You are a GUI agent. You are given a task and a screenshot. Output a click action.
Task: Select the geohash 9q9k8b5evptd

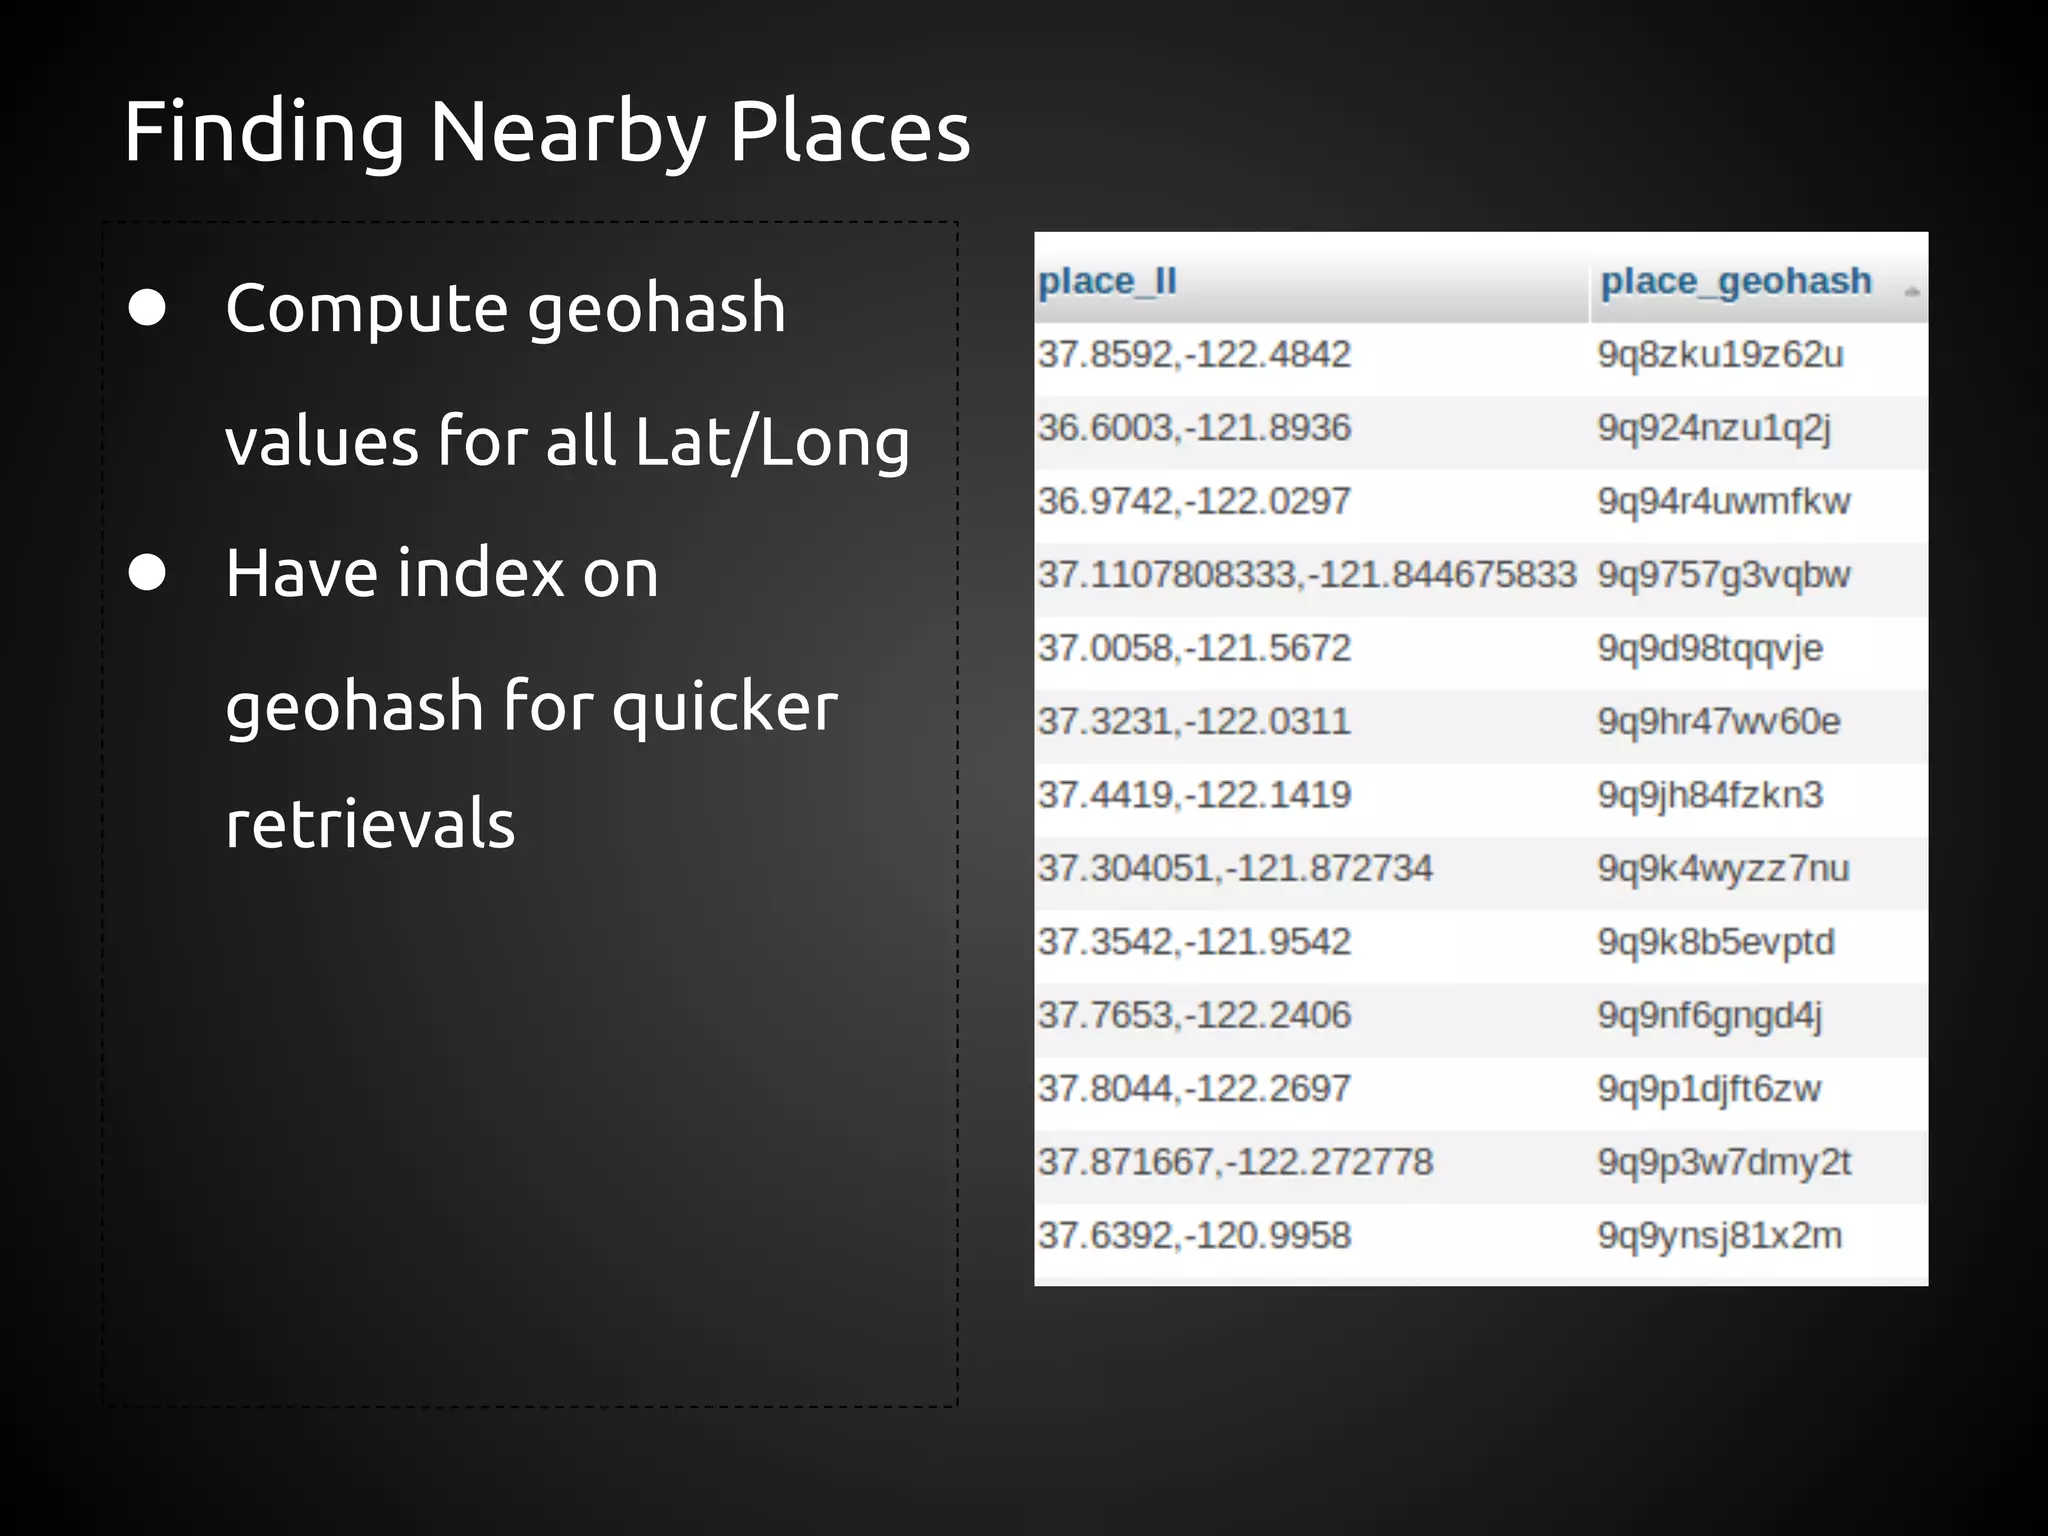point(1716,943)
